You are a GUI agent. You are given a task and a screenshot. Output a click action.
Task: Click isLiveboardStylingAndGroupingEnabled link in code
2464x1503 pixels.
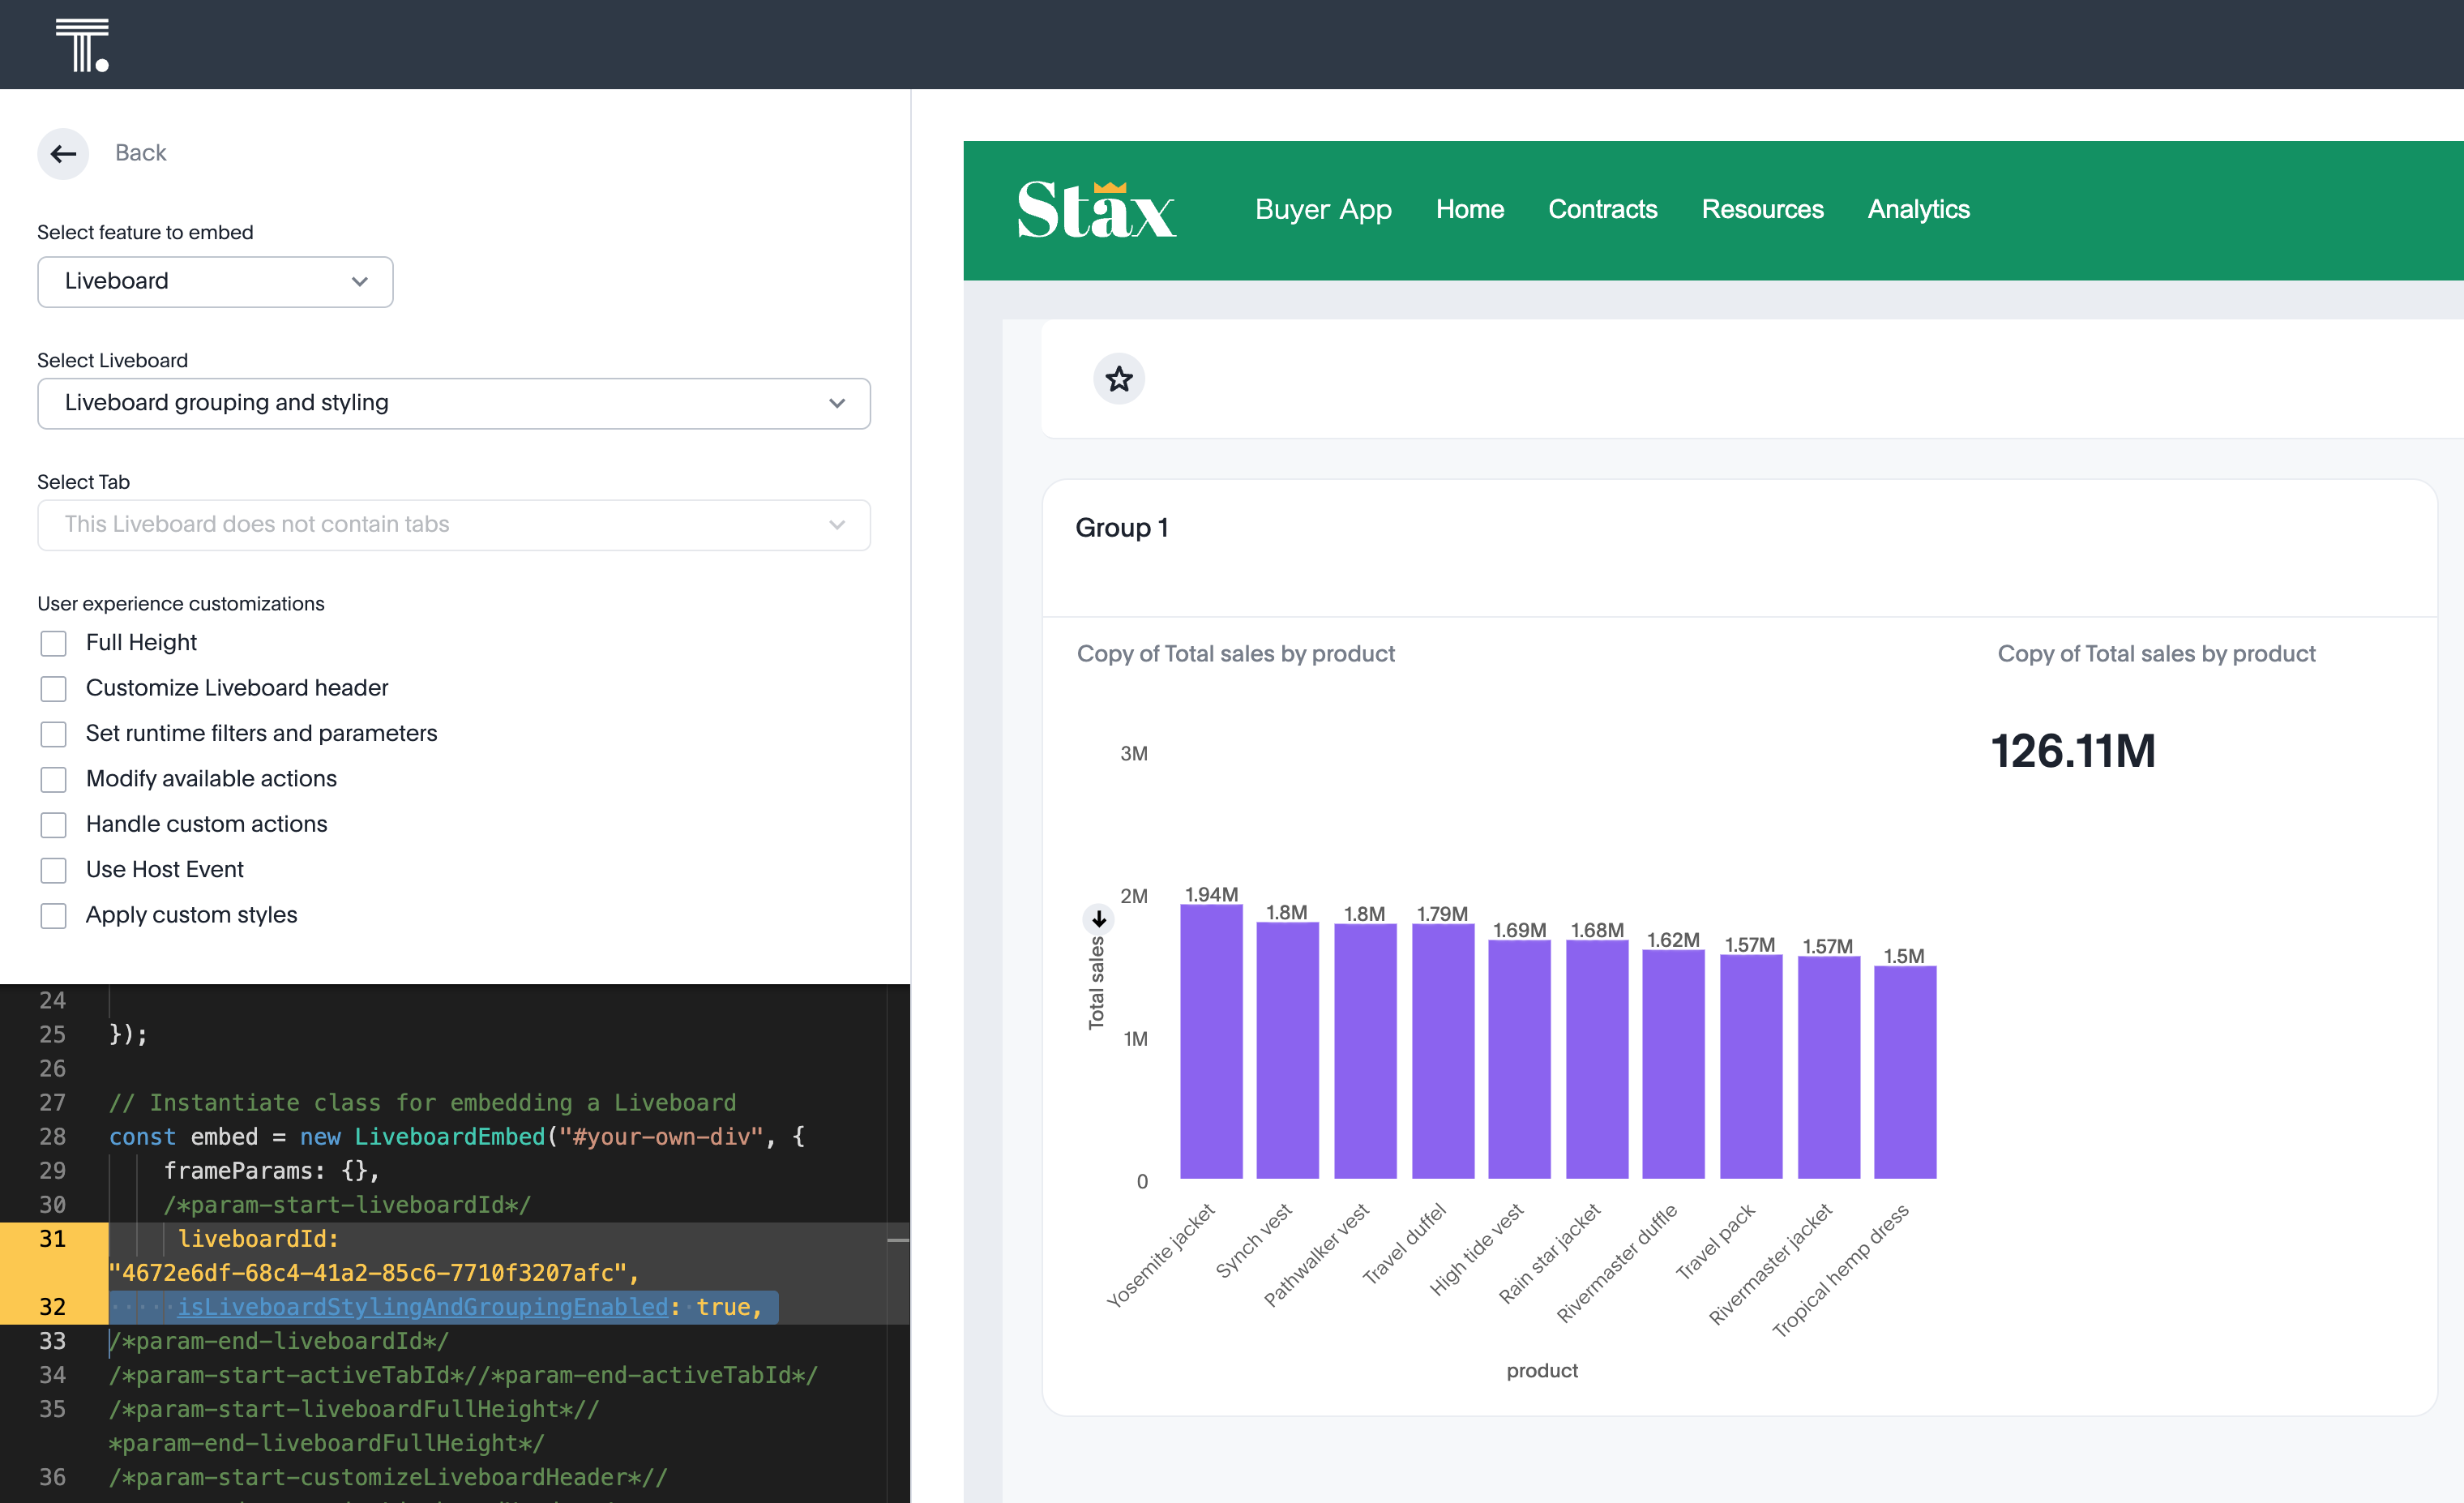click(x=422, y=1307)
